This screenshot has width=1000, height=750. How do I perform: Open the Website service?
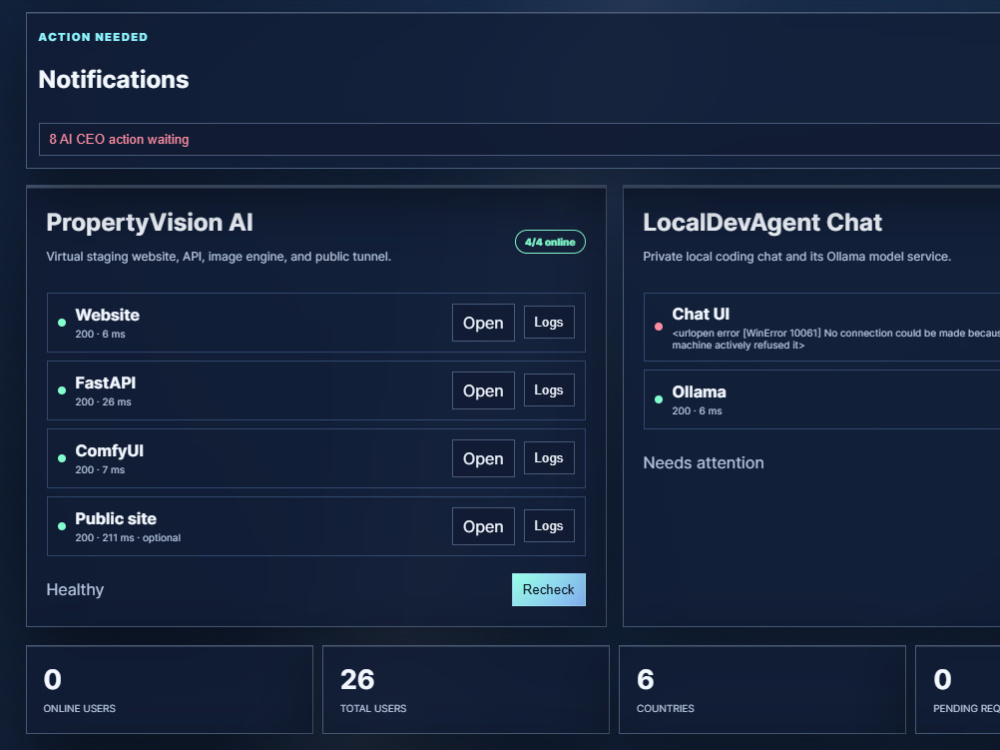click(483, 323)
